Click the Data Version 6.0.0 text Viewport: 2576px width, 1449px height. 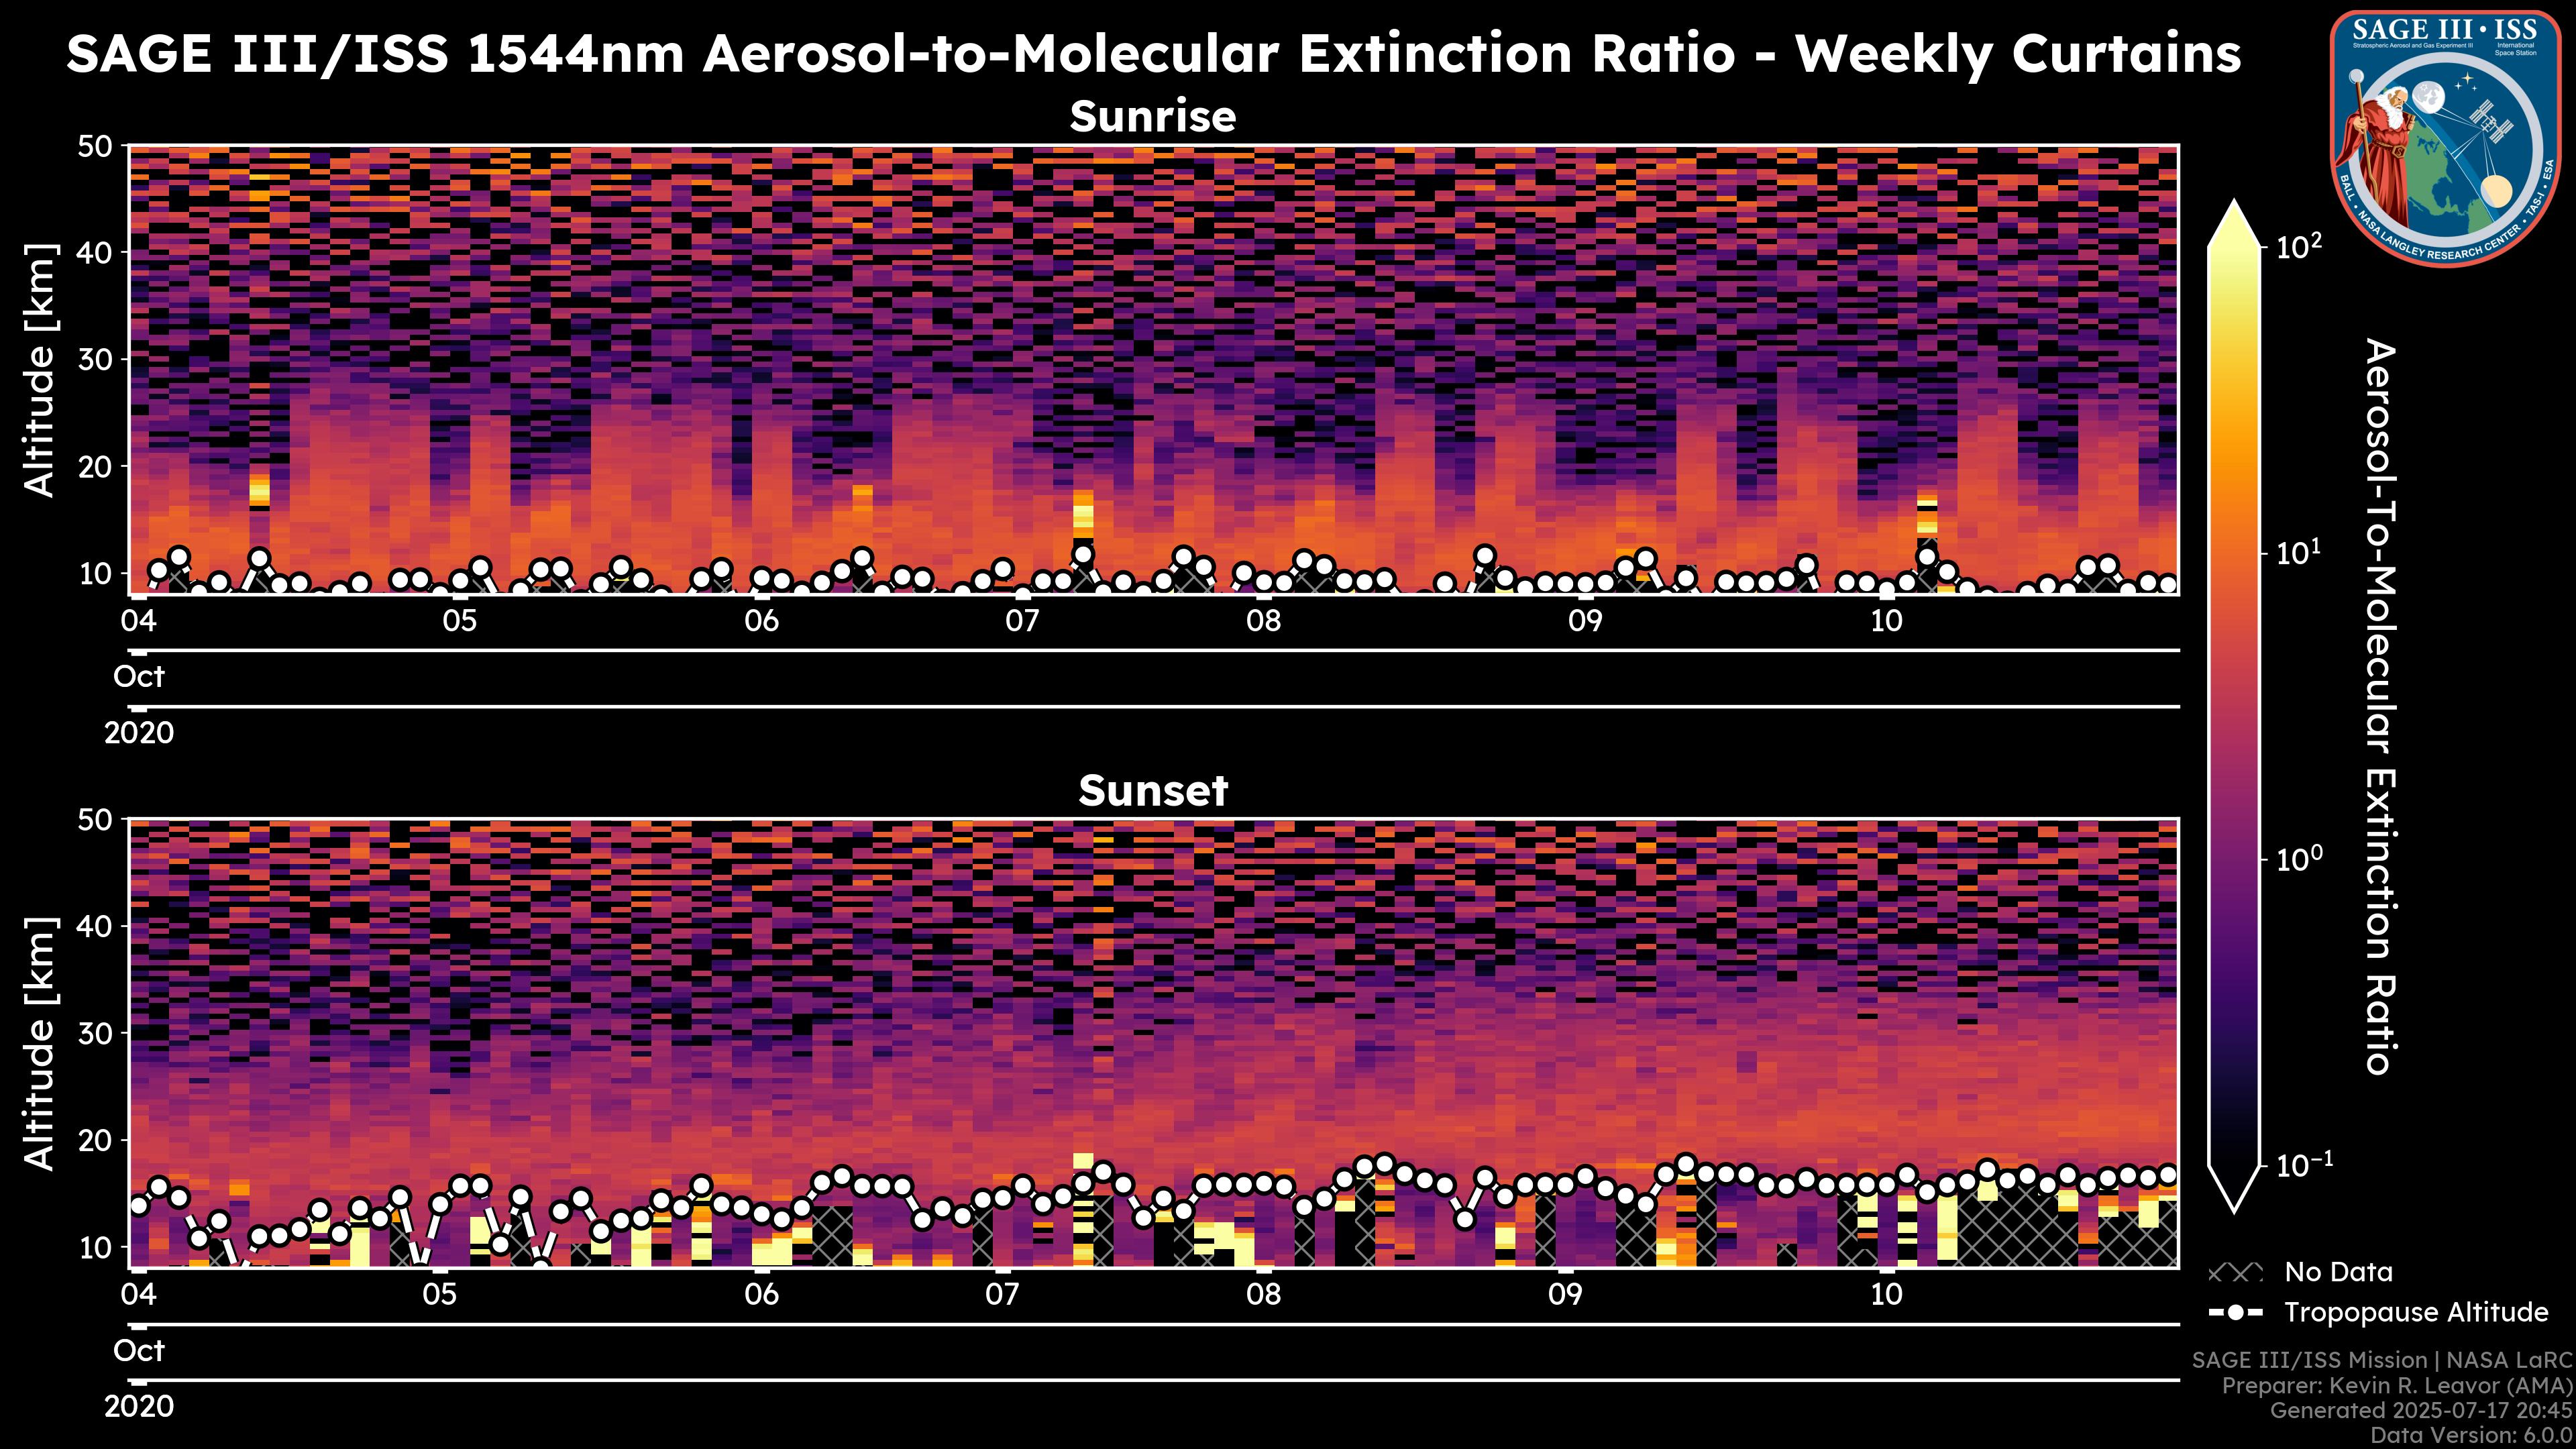(2472, 1436)
